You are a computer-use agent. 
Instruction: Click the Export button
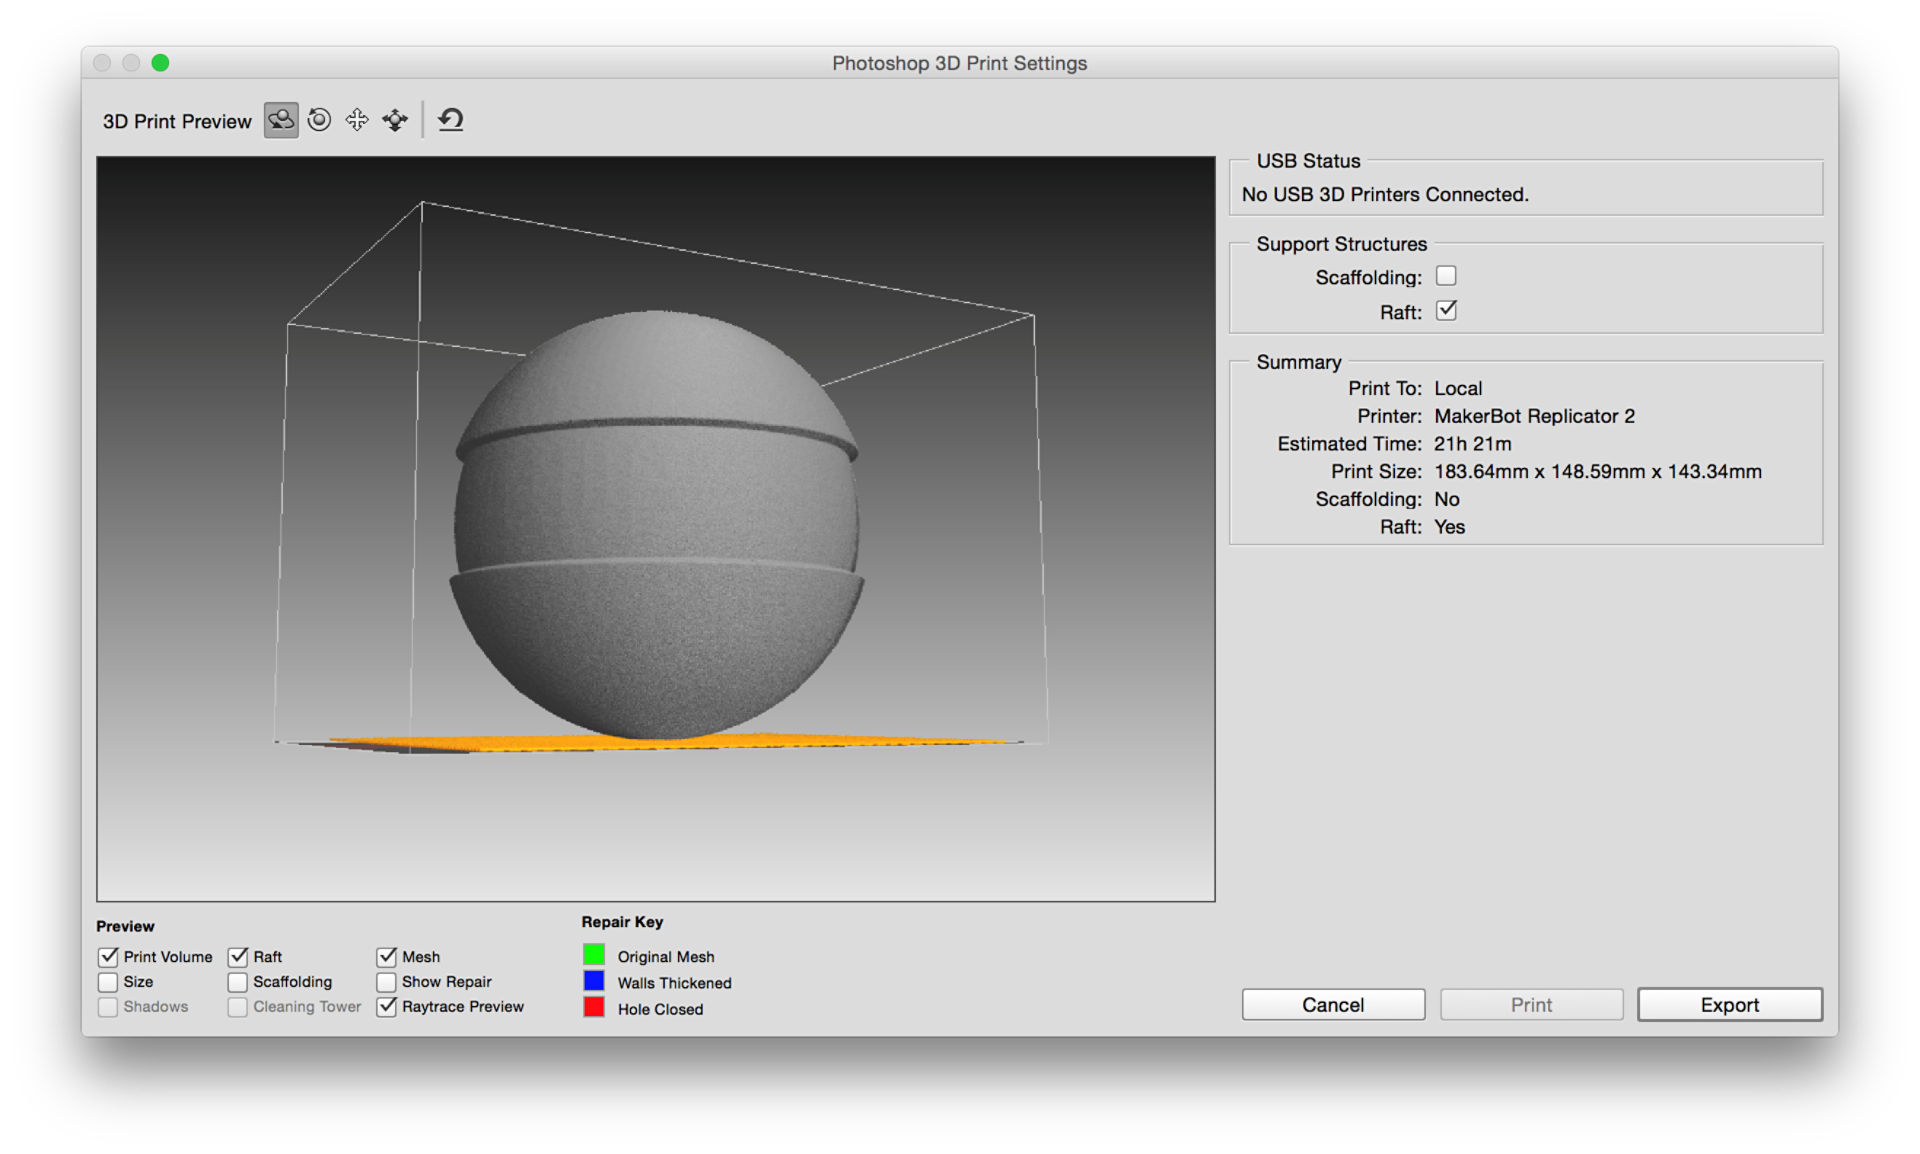1729,1004
